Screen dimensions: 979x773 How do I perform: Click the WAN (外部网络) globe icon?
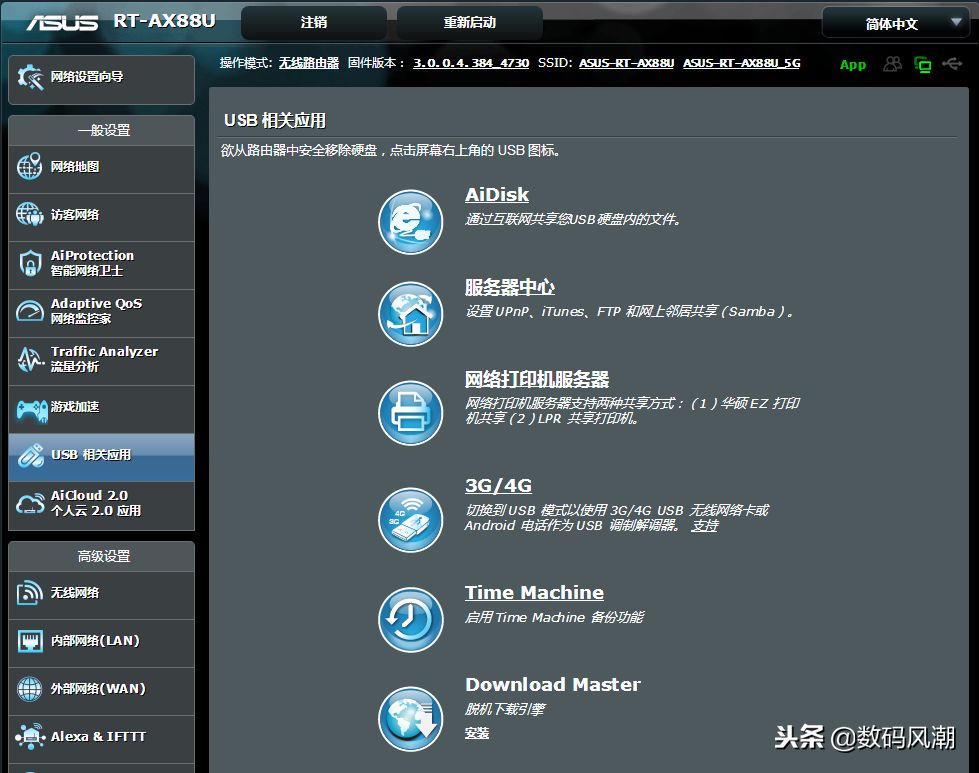pyautogui.click(x=29, y=689)
